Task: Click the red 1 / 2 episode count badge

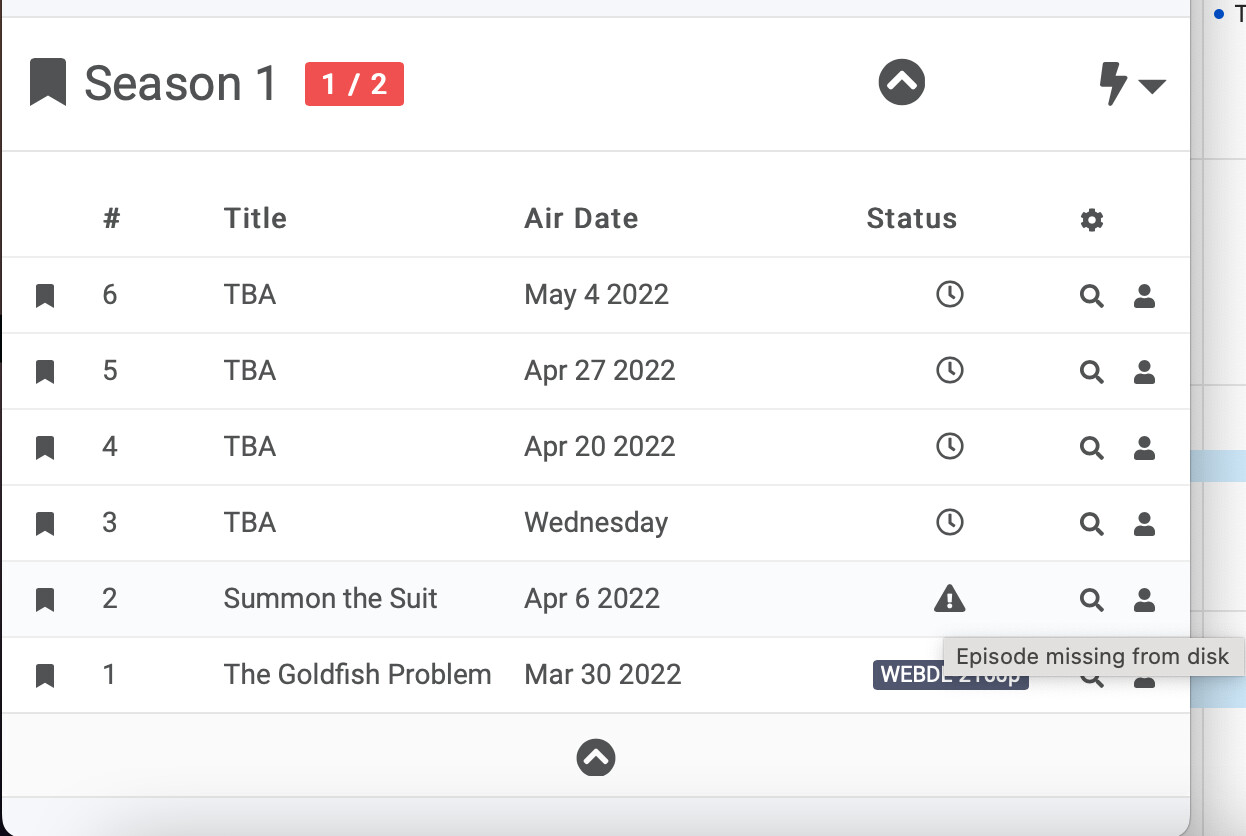Action: point(354,84)
